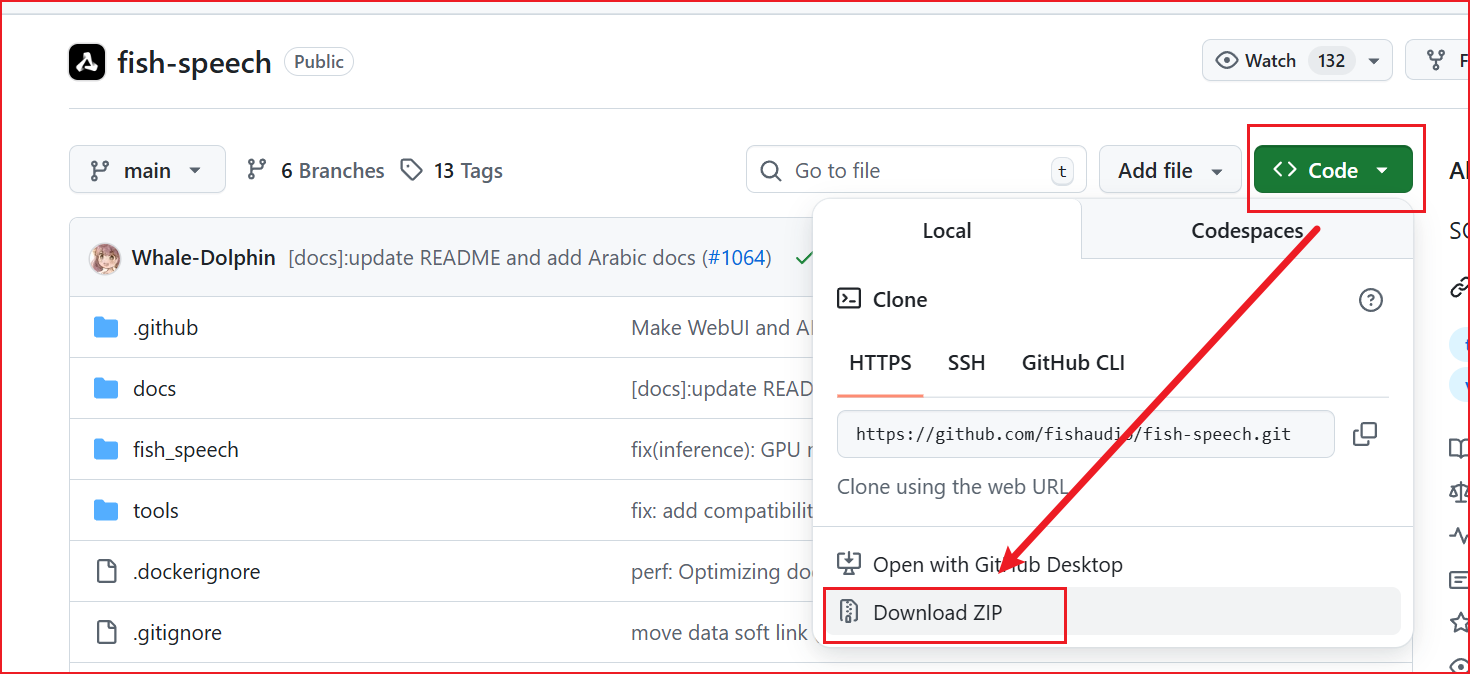Click the Clone terminal icon

coord(849,298)
